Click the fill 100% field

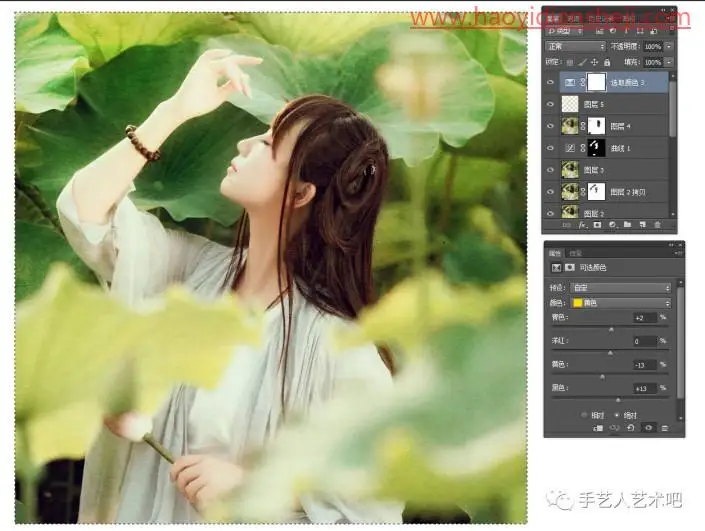(x=653, y=62)
